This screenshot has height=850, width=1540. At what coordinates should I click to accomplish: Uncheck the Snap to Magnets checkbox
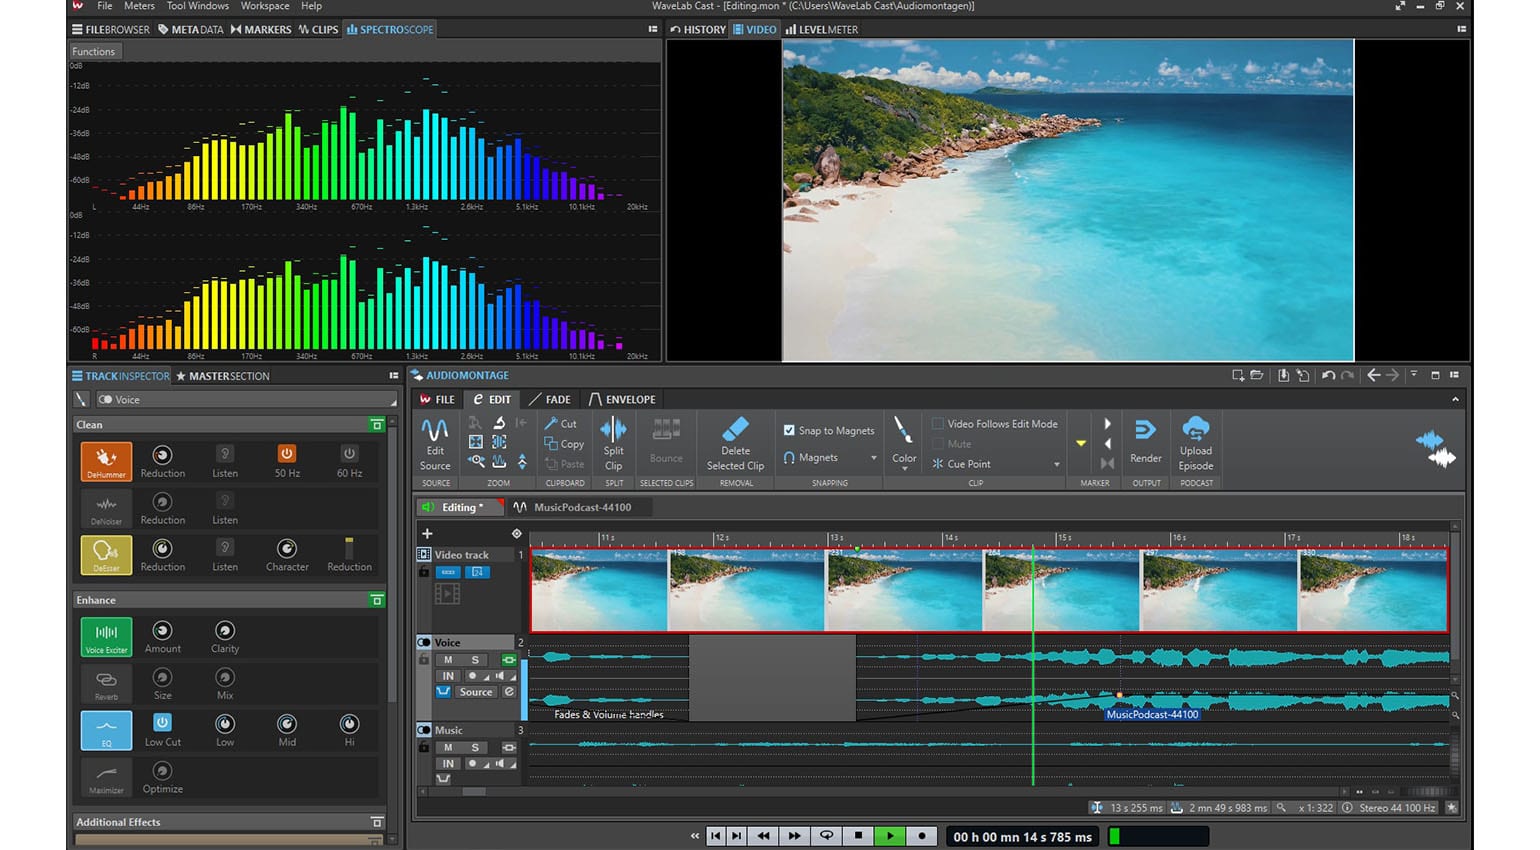(789, 430)
